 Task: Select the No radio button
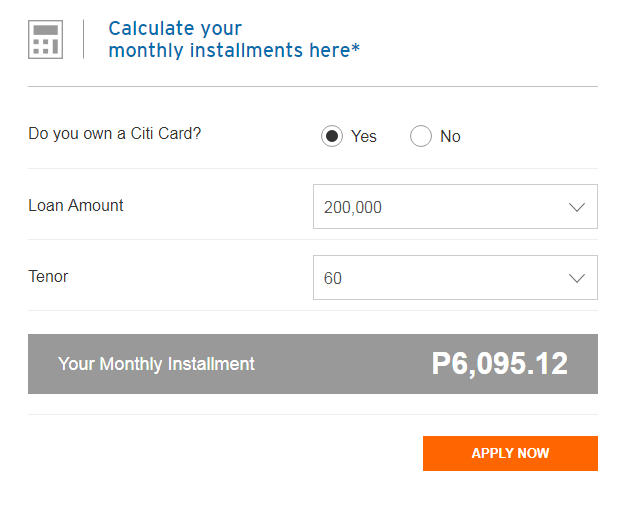point(421,136)
